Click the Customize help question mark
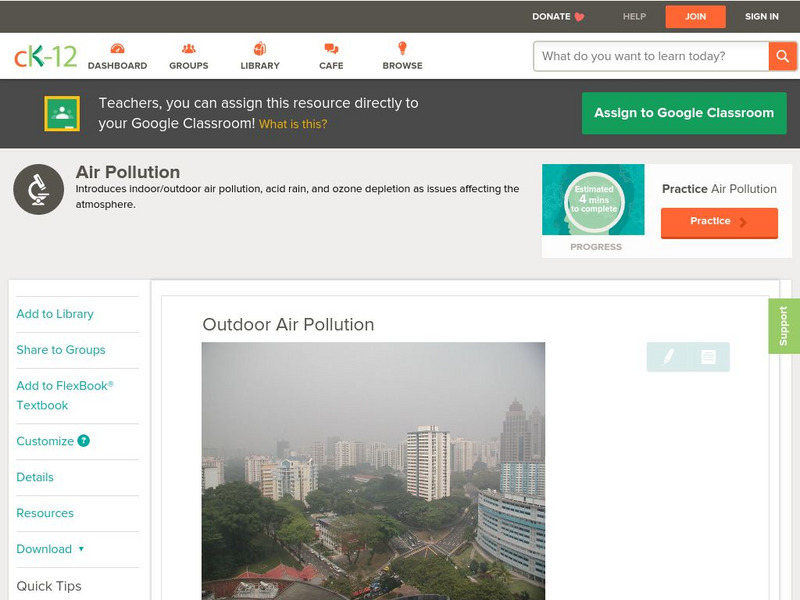The image size is (800, 600). (x=84, y=441)
